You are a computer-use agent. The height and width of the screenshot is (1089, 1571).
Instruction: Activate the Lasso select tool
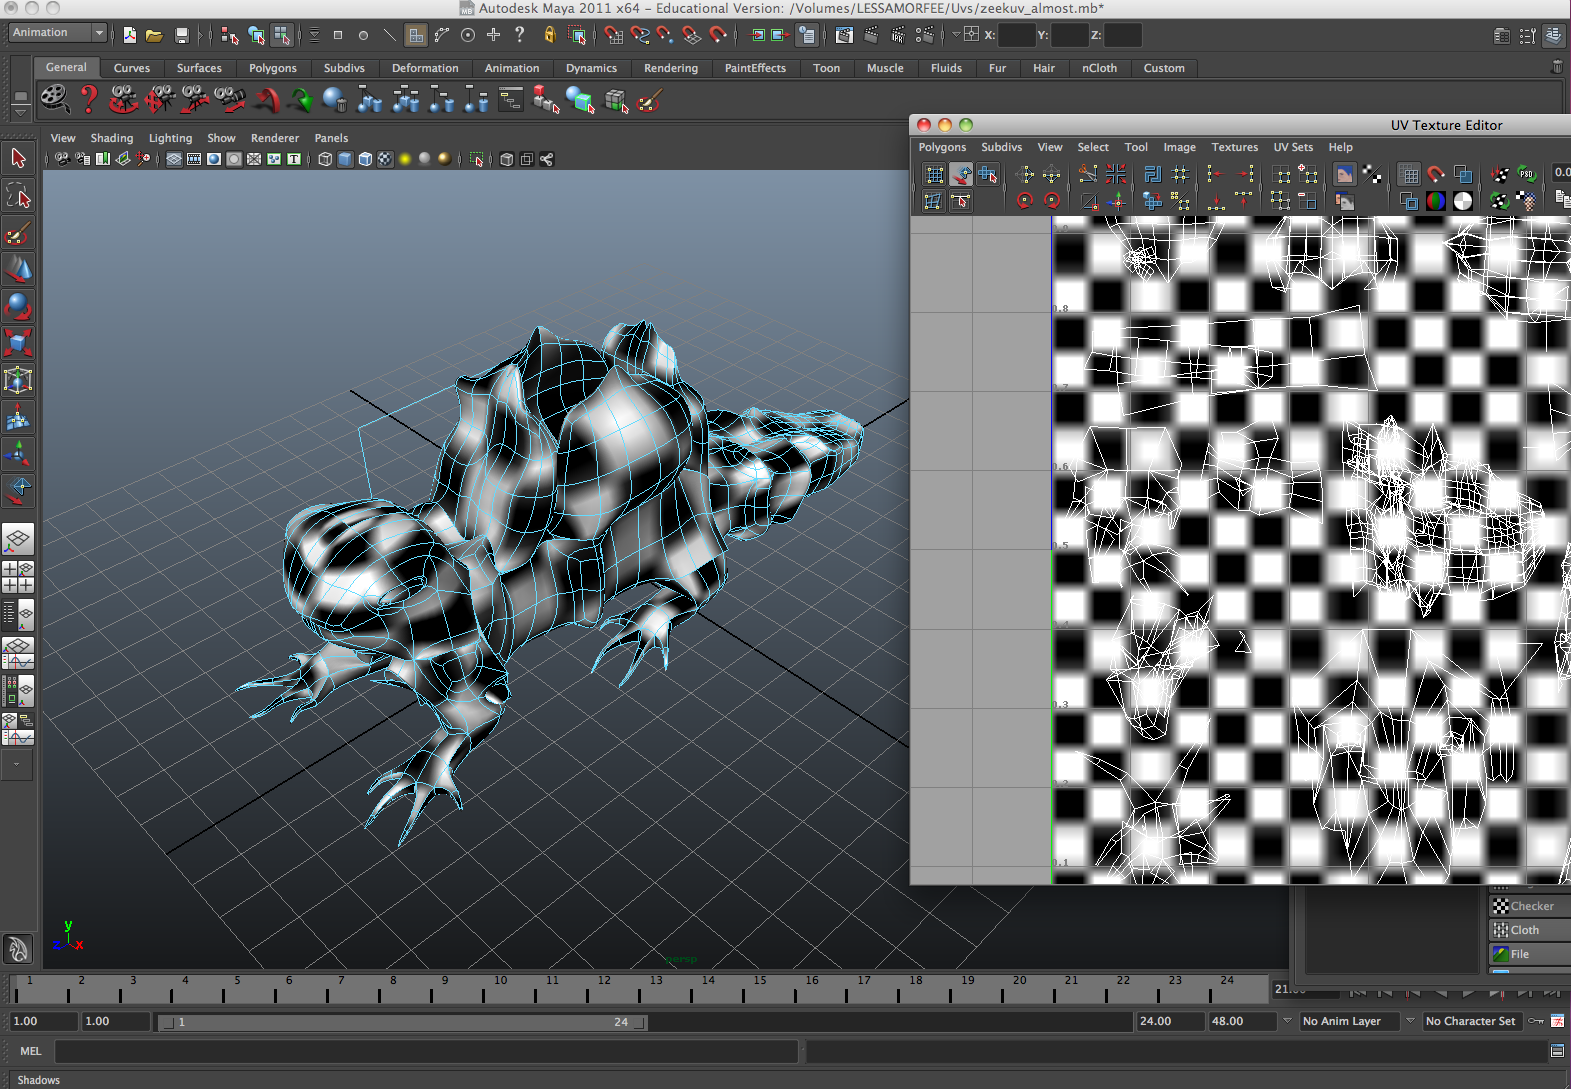18,196
